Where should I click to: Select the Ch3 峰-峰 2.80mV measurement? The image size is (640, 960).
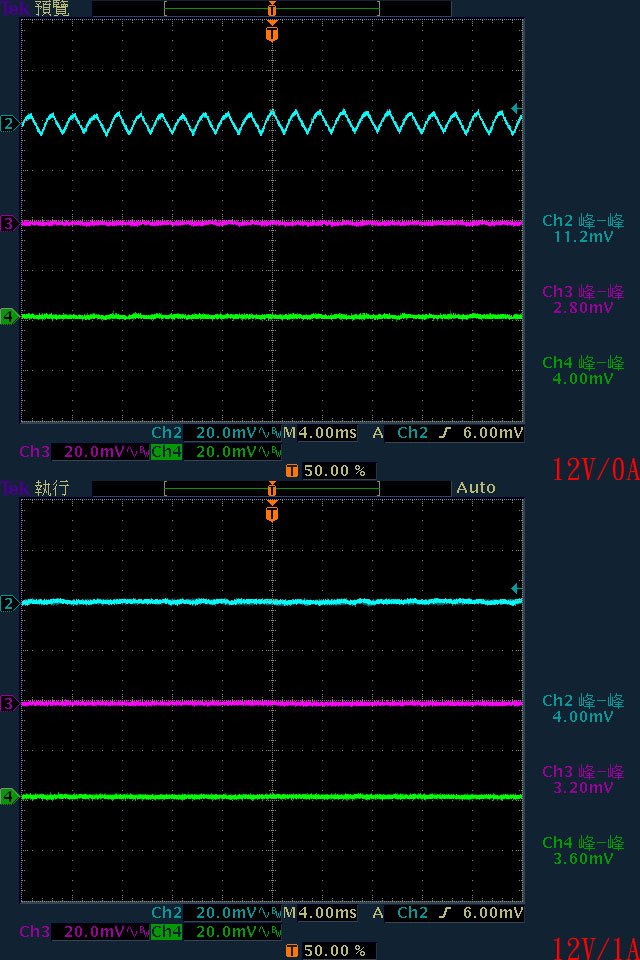click(x=583, y=299)
